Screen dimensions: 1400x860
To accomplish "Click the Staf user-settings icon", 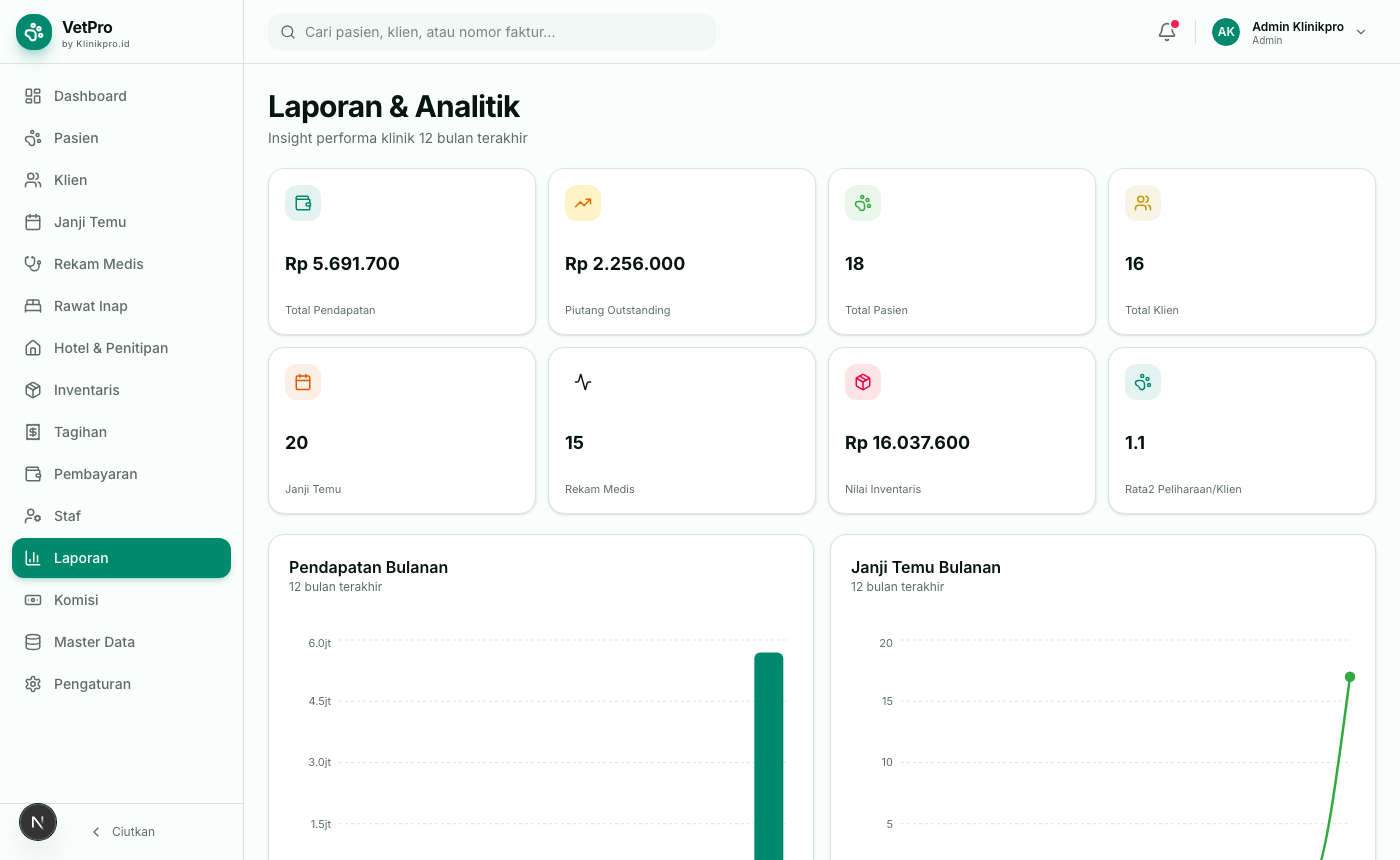I will pos(33,516).
